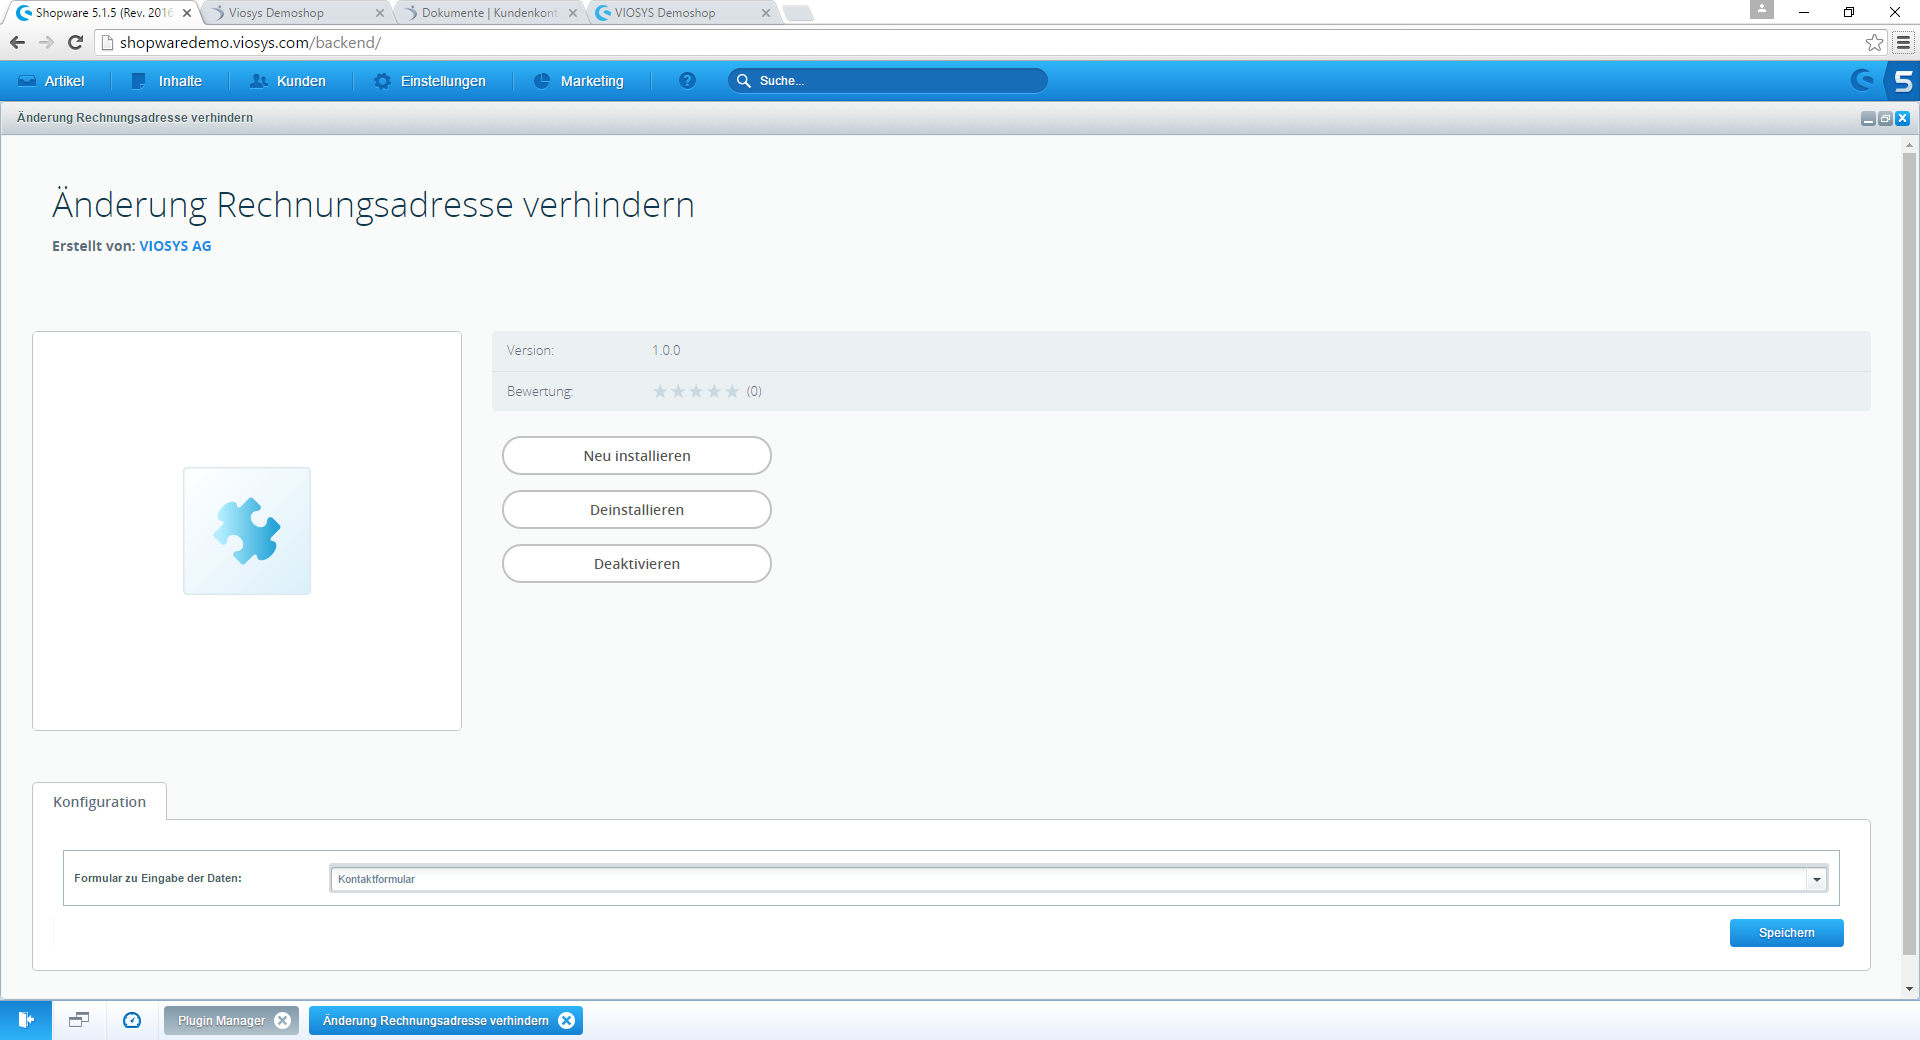Viewport: 1920px width, 1040px height.
Task: Open the Inhalte menu
Action: point(167,81)
